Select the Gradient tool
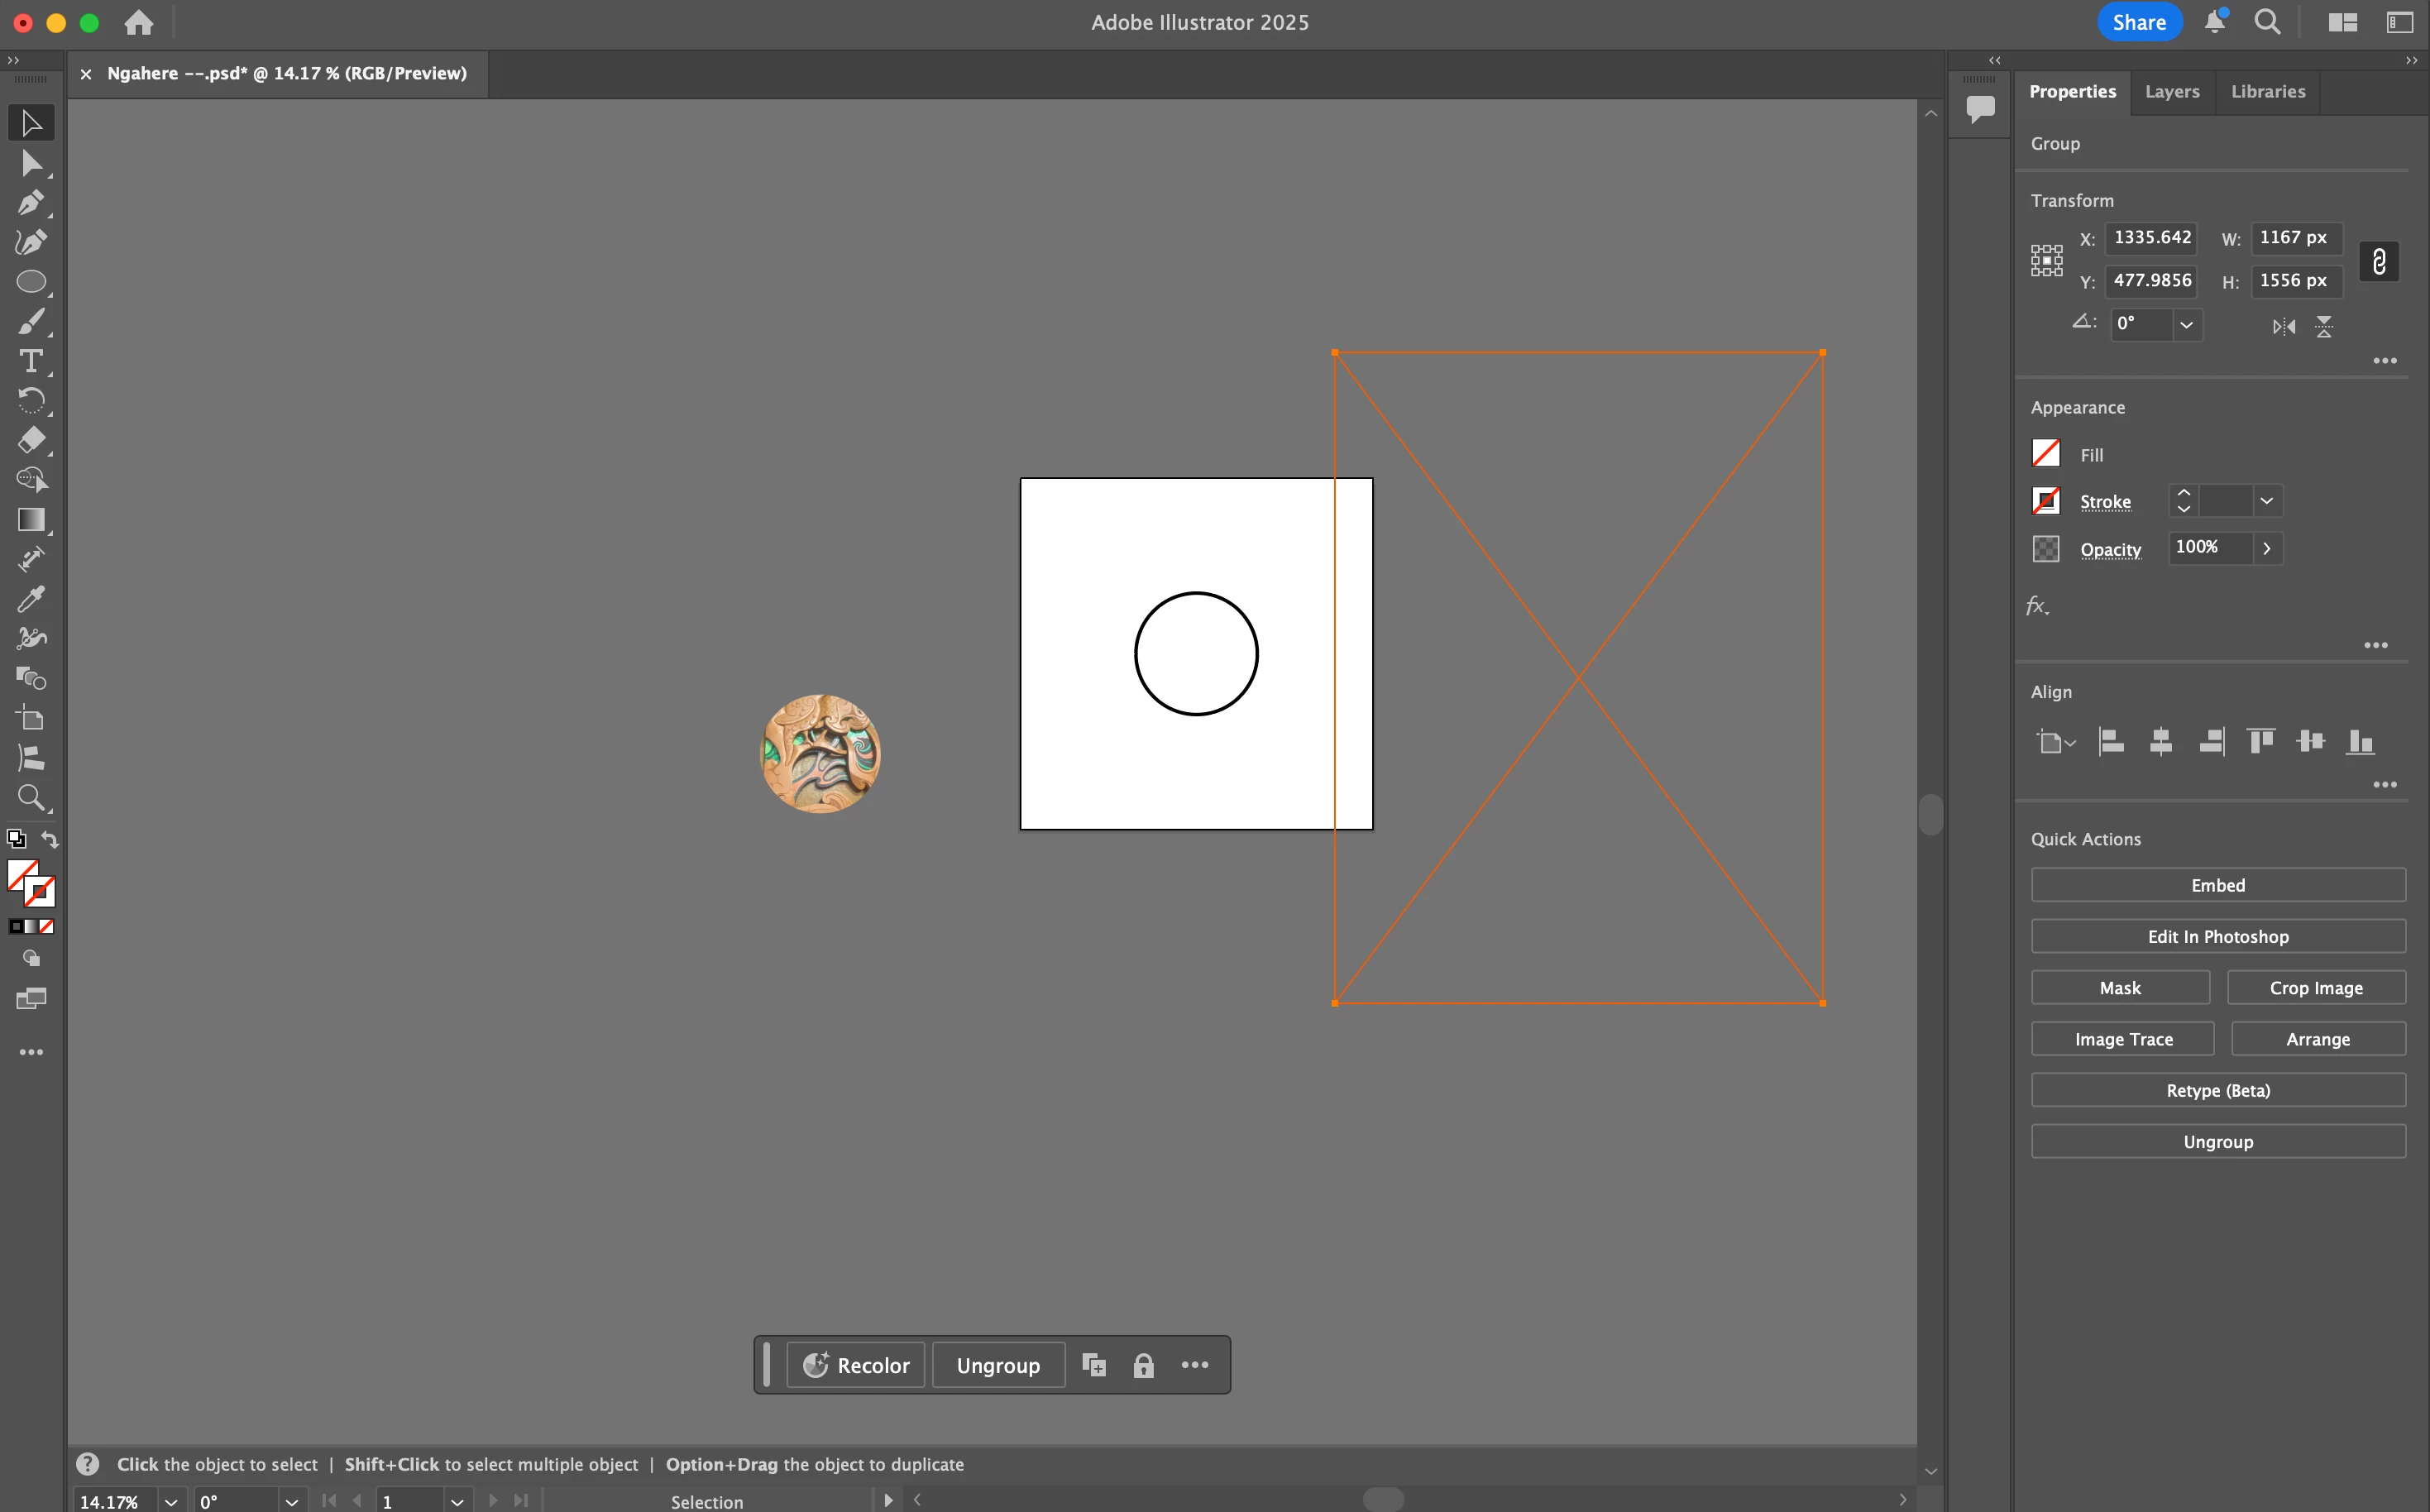 pos(30,519)
